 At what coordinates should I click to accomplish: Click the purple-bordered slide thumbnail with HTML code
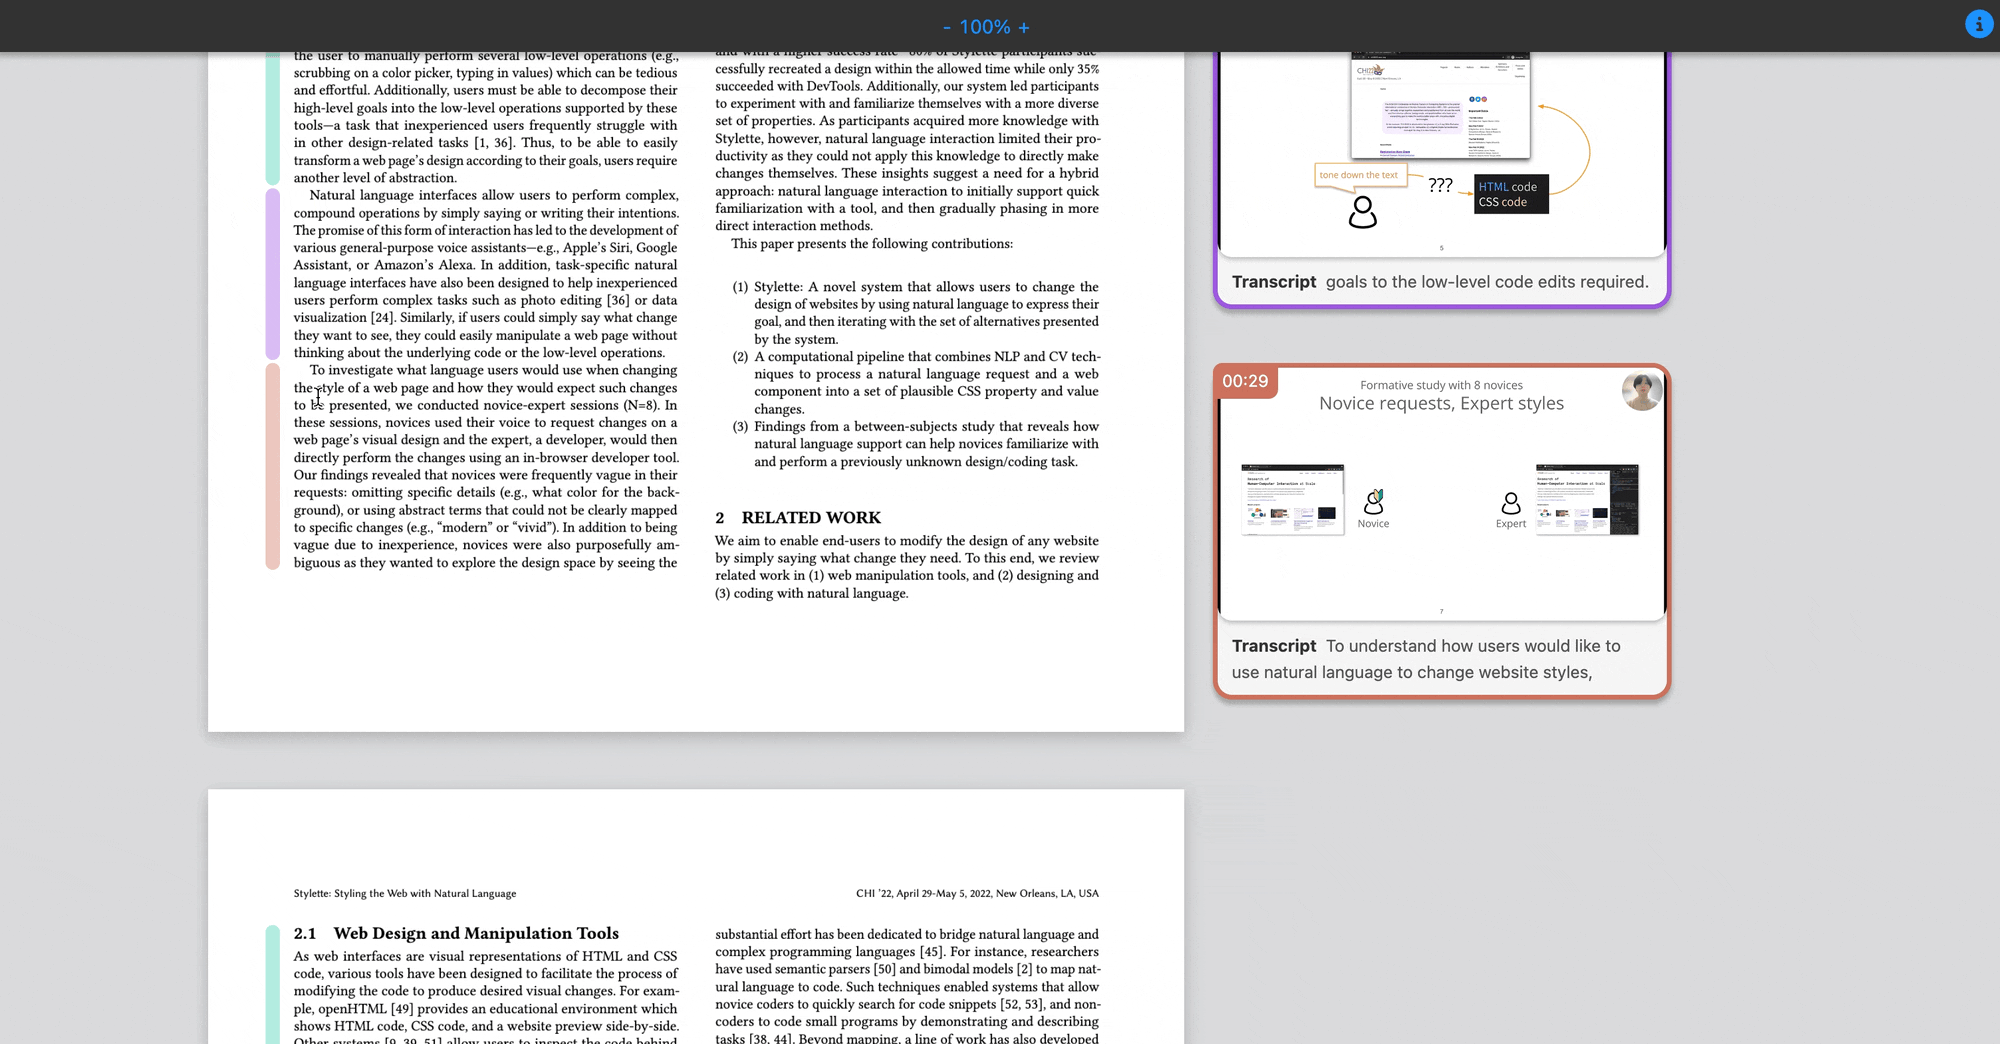pyautogui.click(x=1441, y=154)
